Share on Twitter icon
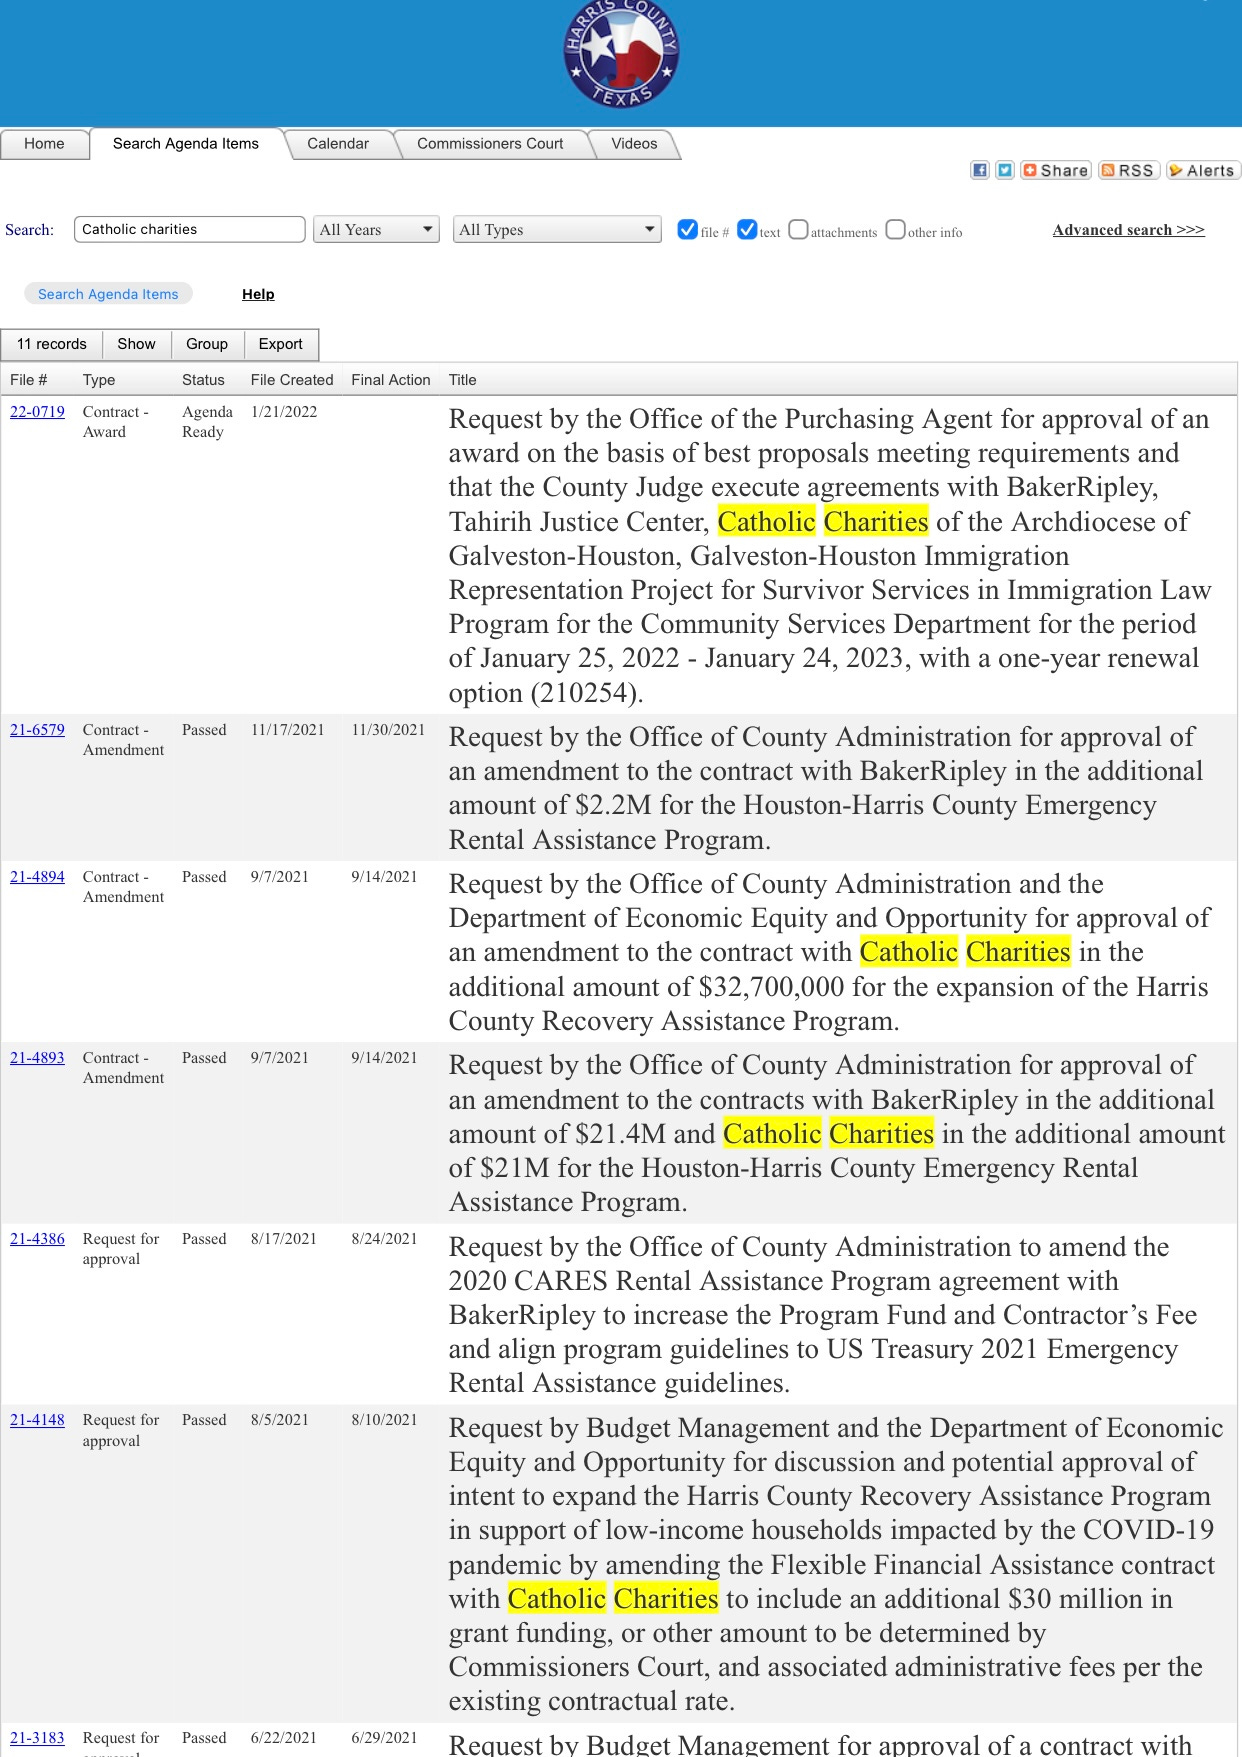 pos(1005,170)
